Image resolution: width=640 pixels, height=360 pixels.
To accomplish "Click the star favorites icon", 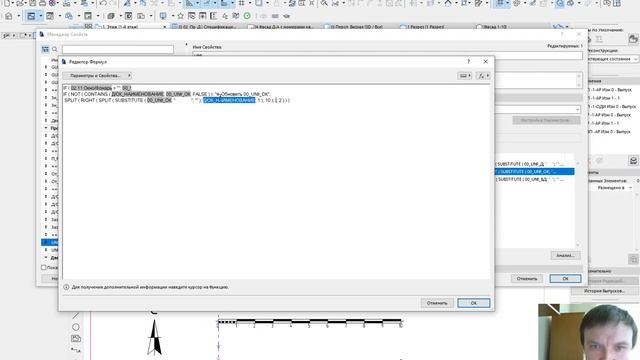I will click(180, 16).
